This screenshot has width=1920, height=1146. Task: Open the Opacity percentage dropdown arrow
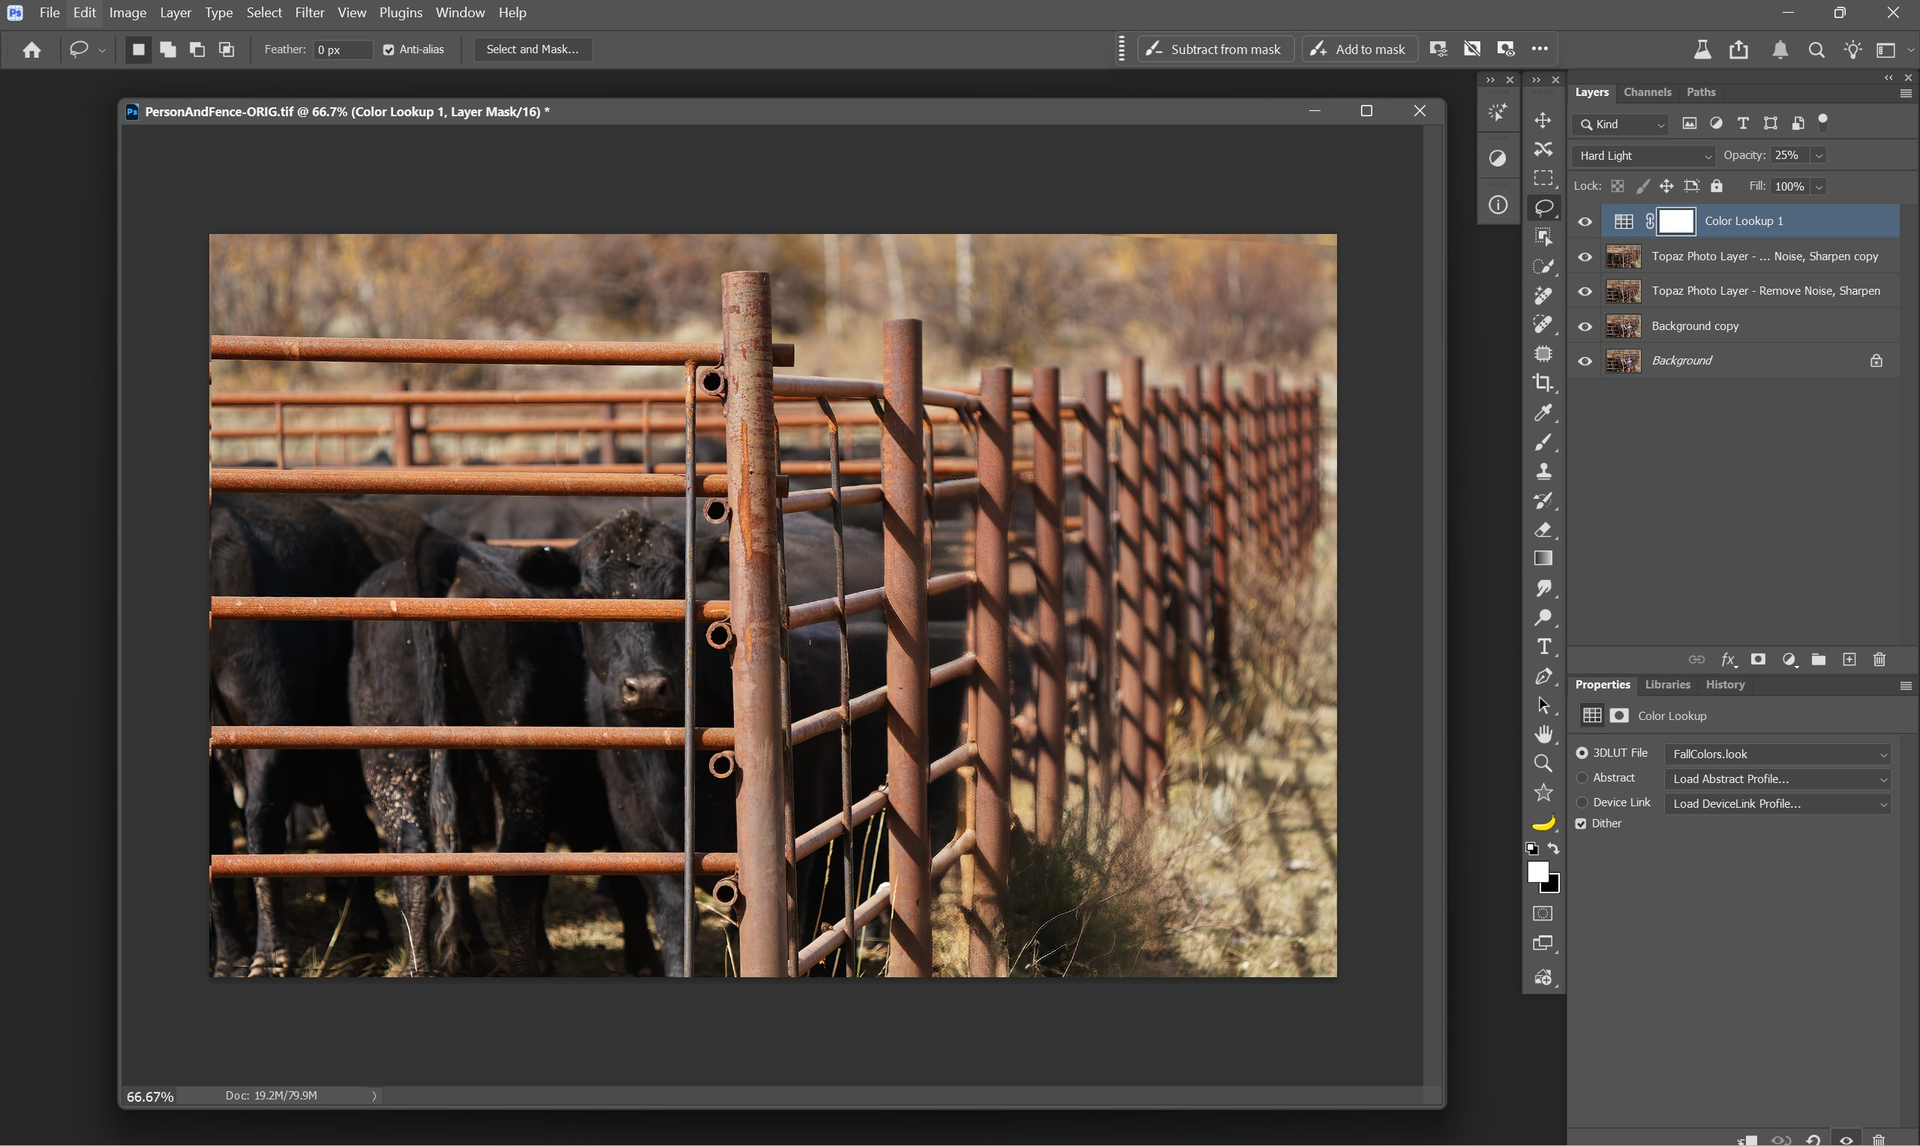[1819, 156]
